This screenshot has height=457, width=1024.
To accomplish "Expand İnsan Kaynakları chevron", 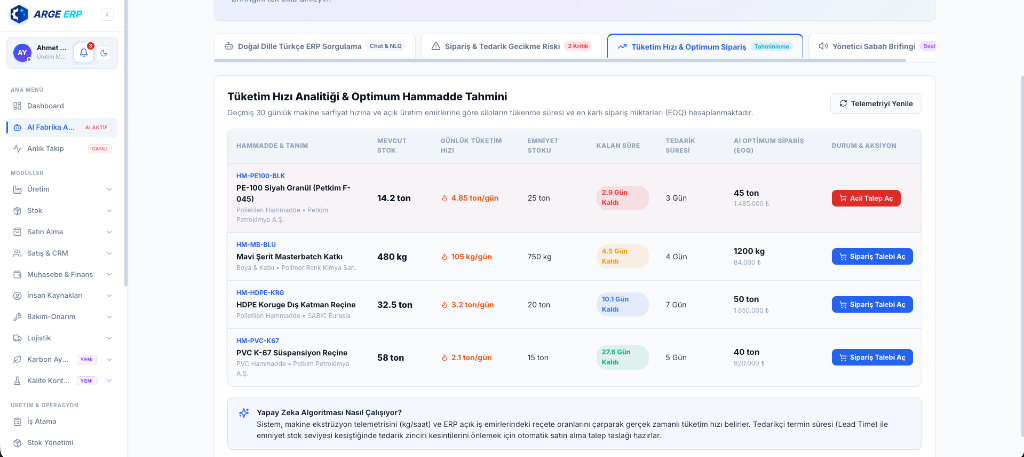I will click(x=109, y=296).
